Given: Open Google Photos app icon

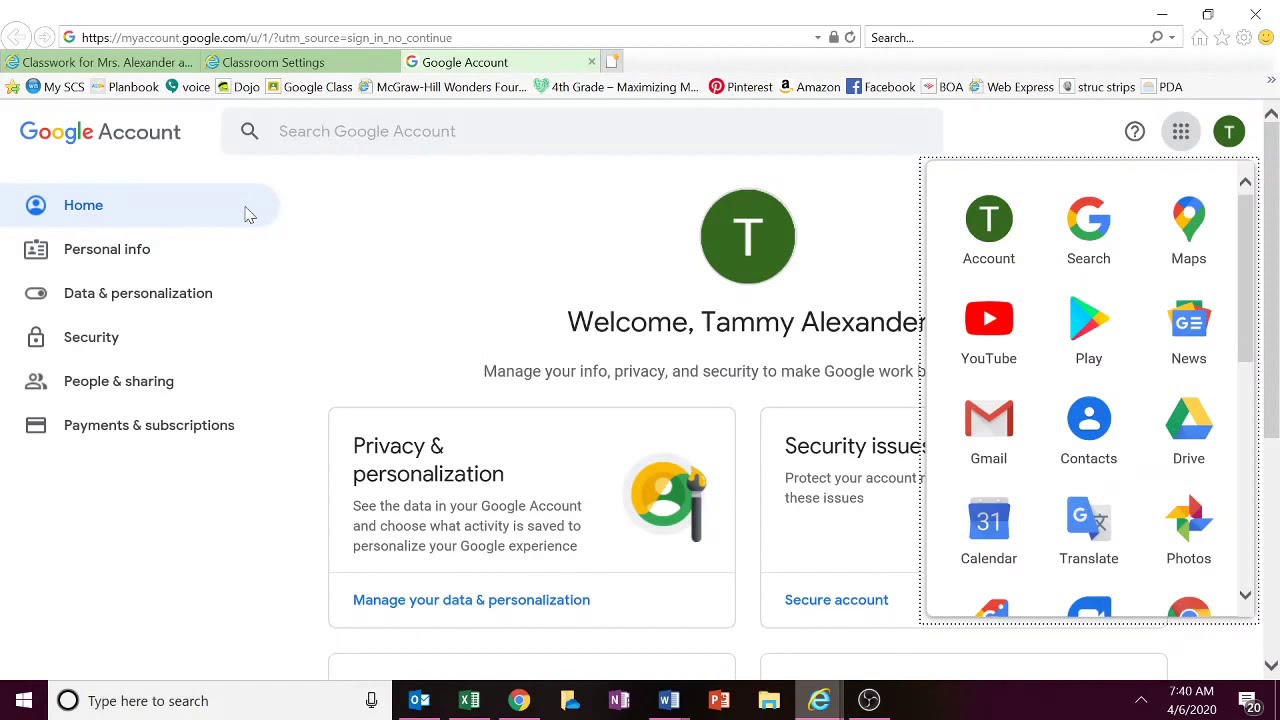Looking at the screenshot, I should (x=1188, y=531).
